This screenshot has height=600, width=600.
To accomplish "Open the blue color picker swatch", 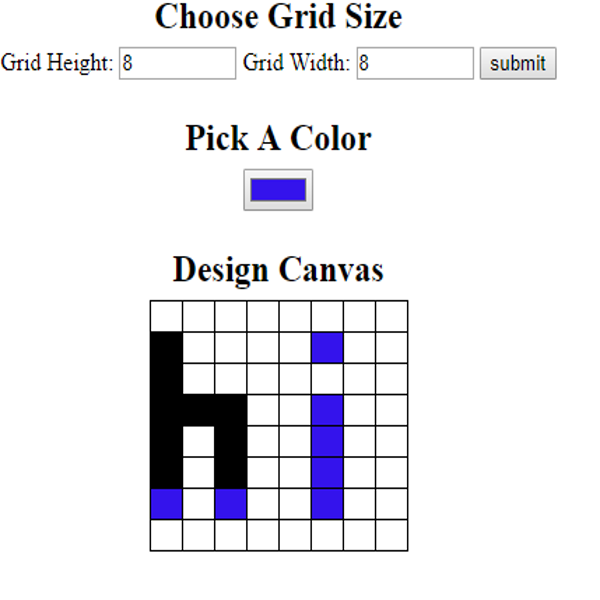I will click(278, 190).
